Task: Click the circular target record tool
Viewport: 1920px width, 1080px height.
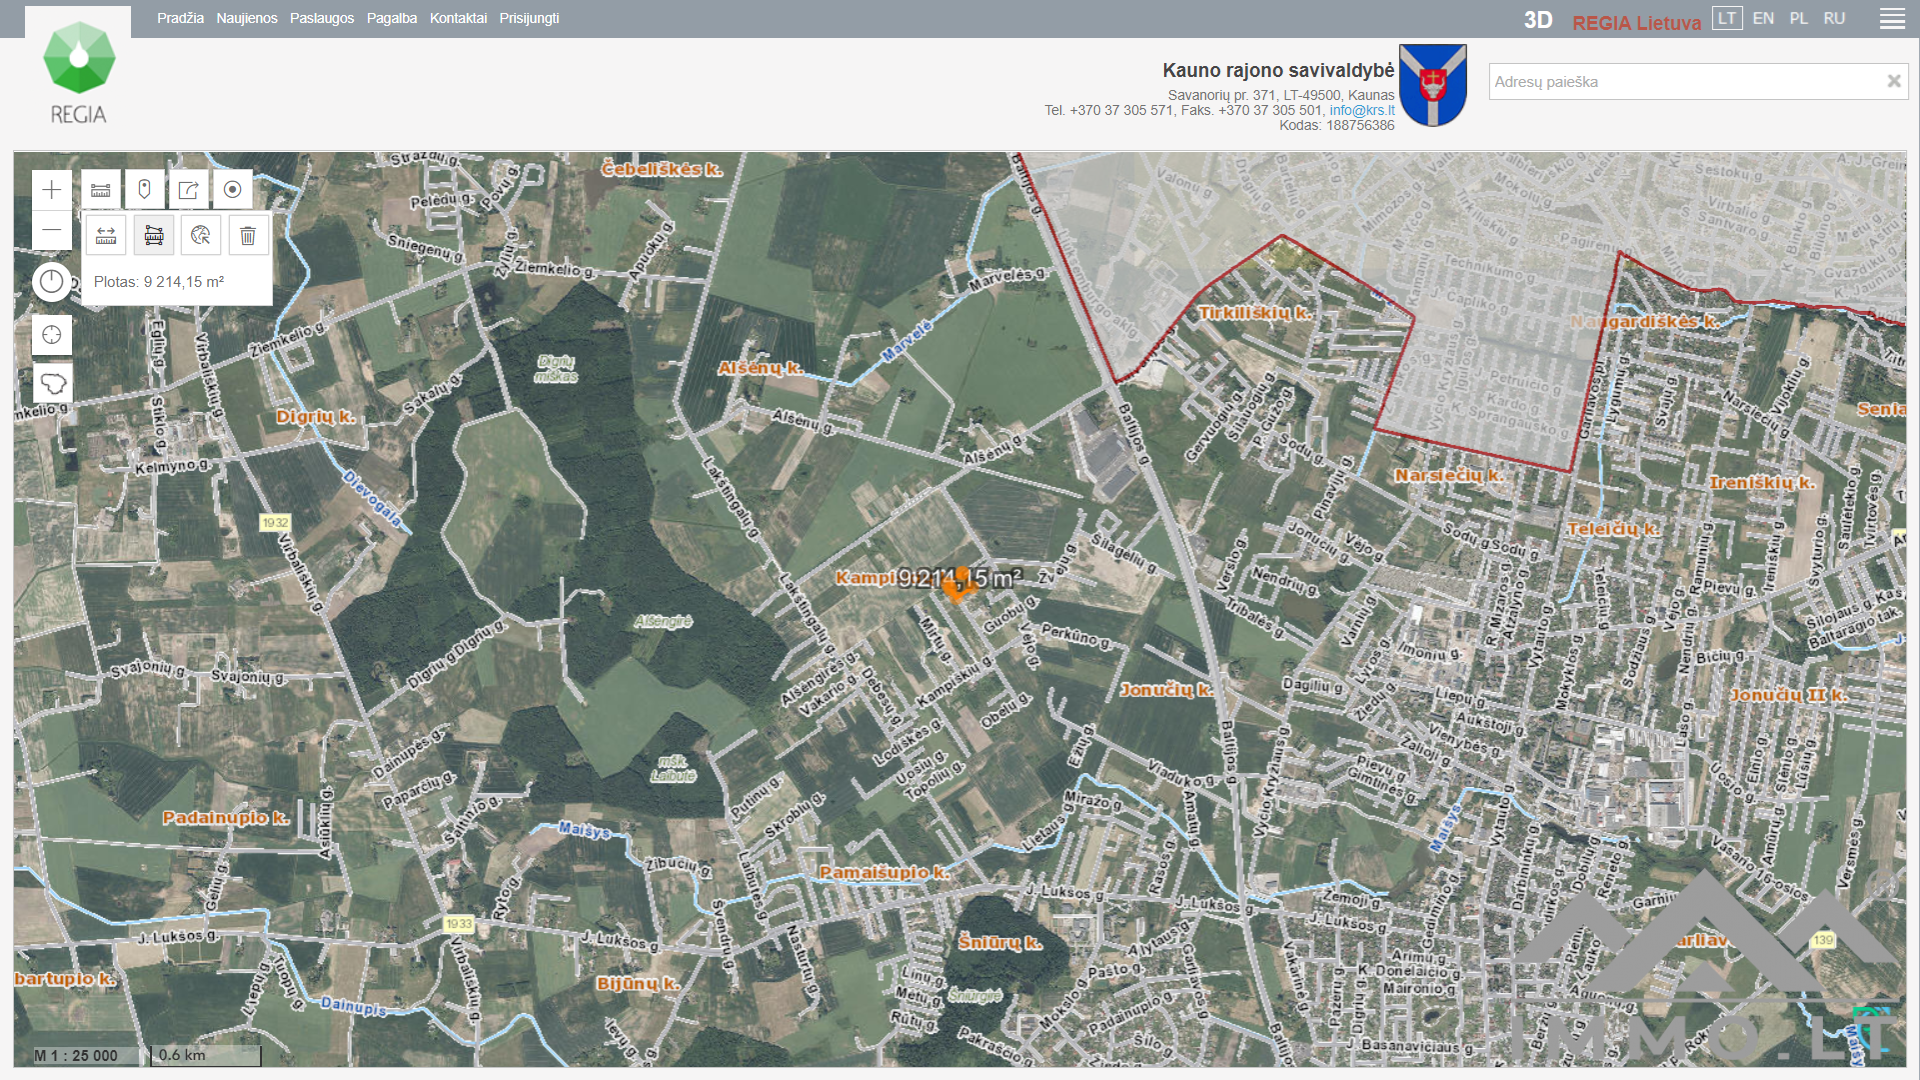Action: point(233,190)
